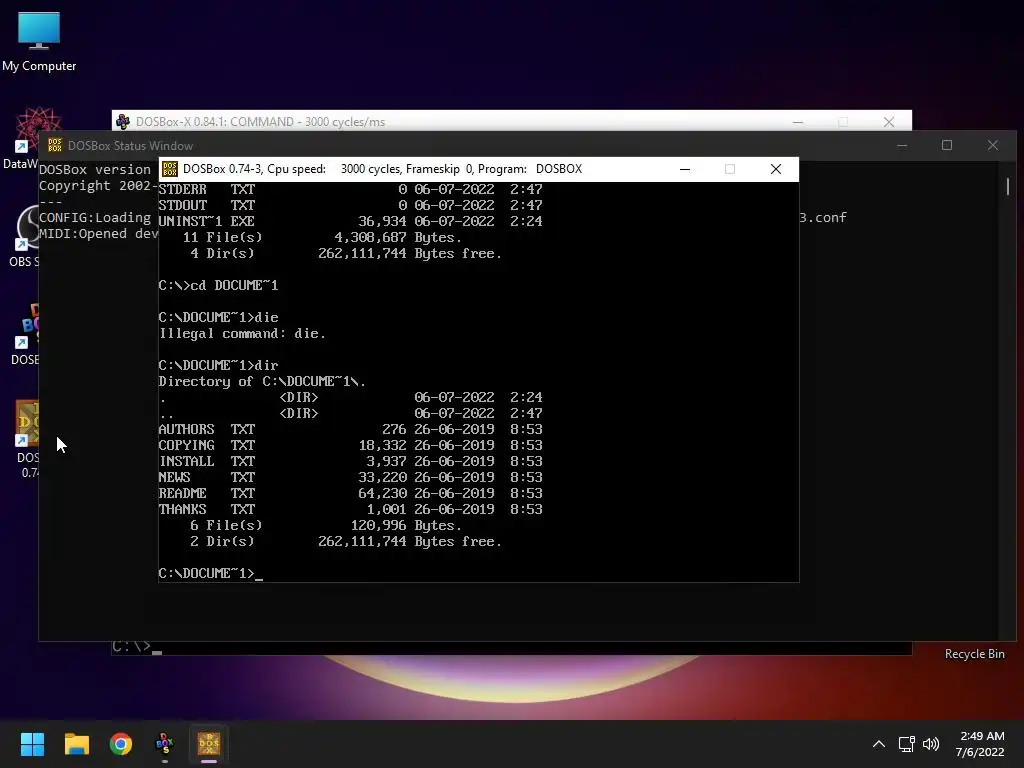
Task: Click the STDERR TXT line
Action: 350,189
